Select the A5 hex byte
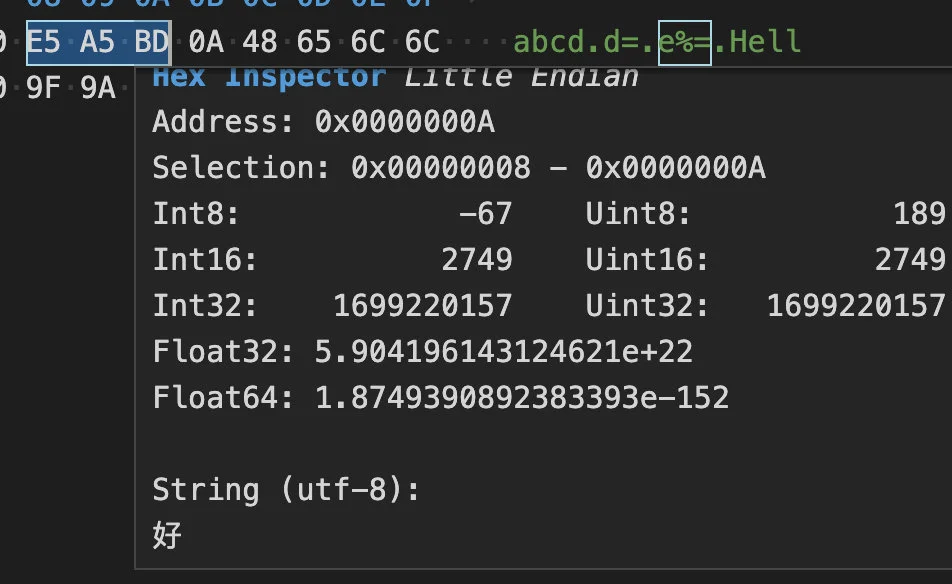This screenshot has height=584, width=952. pos(99,41)
